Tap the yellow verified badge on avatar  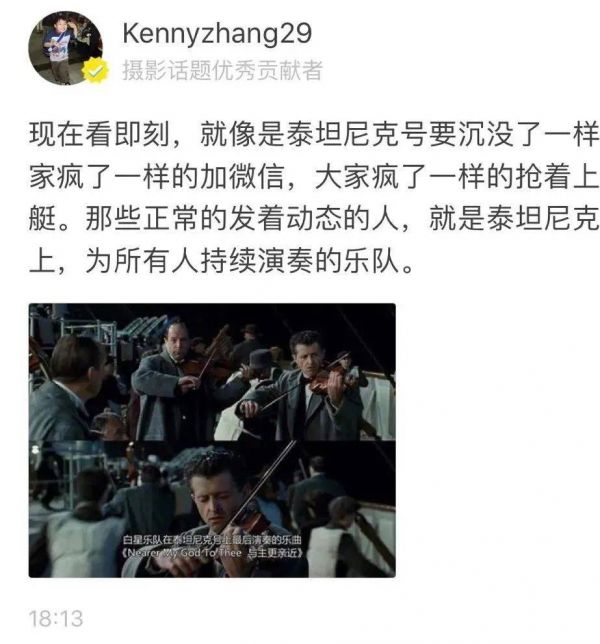(95, 71)
